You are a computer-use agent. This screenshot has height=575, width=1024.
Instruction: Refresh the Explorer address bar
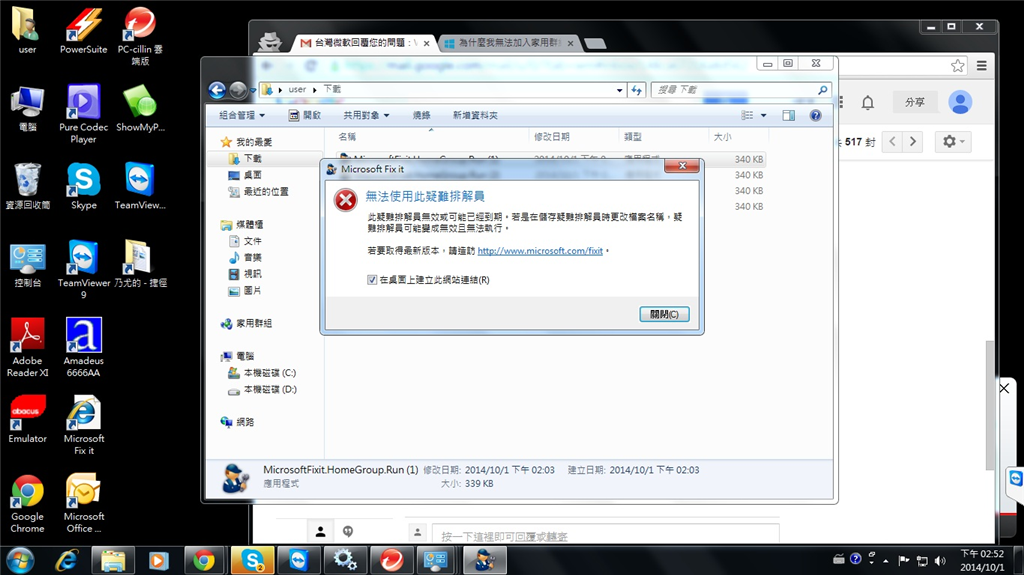click(x=637, y=90)
